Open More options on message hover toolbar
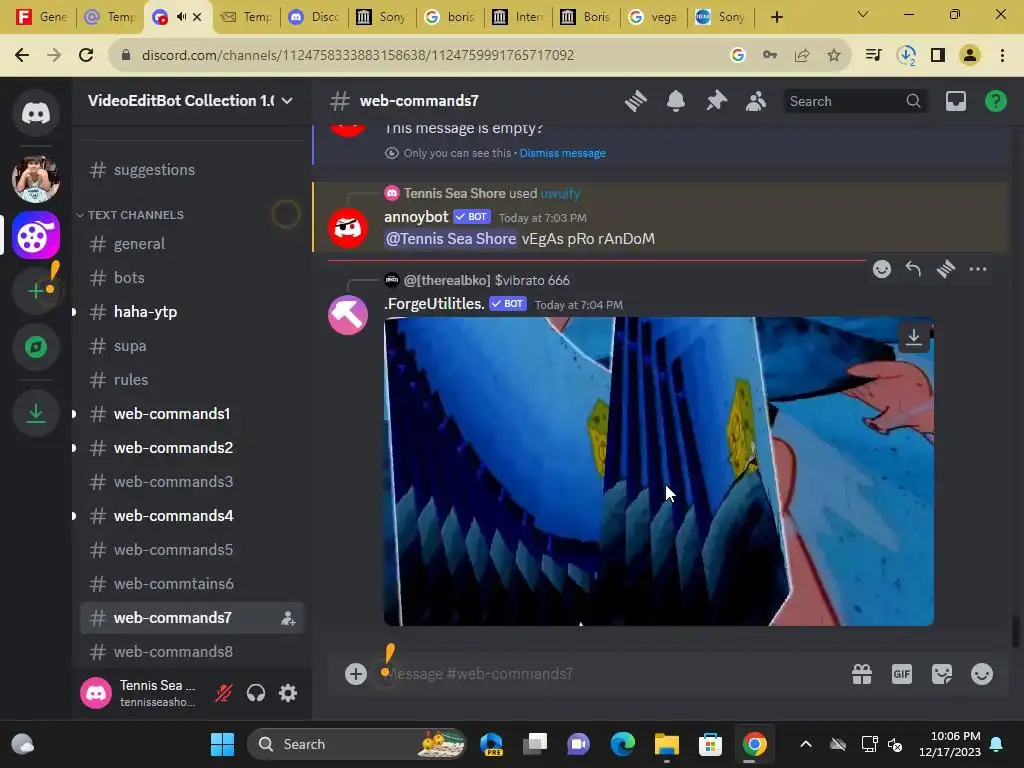Viewport: 1024px width, 768px height. 978,269
